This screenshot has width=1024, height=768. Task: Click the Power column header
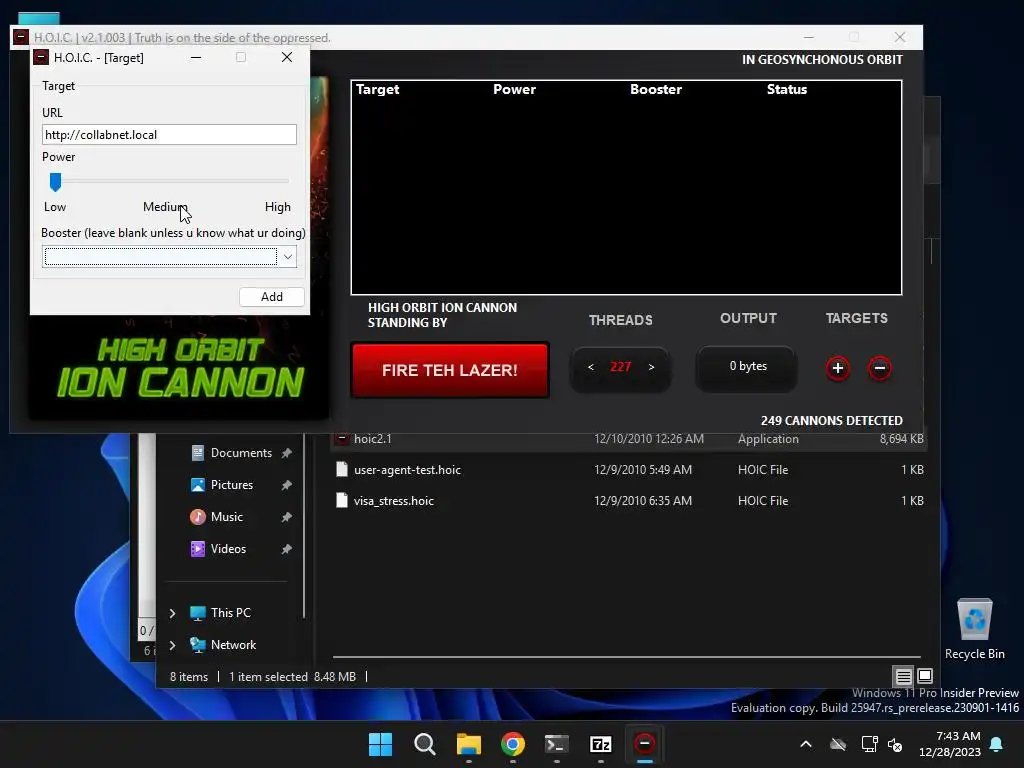tap(514, 89)
